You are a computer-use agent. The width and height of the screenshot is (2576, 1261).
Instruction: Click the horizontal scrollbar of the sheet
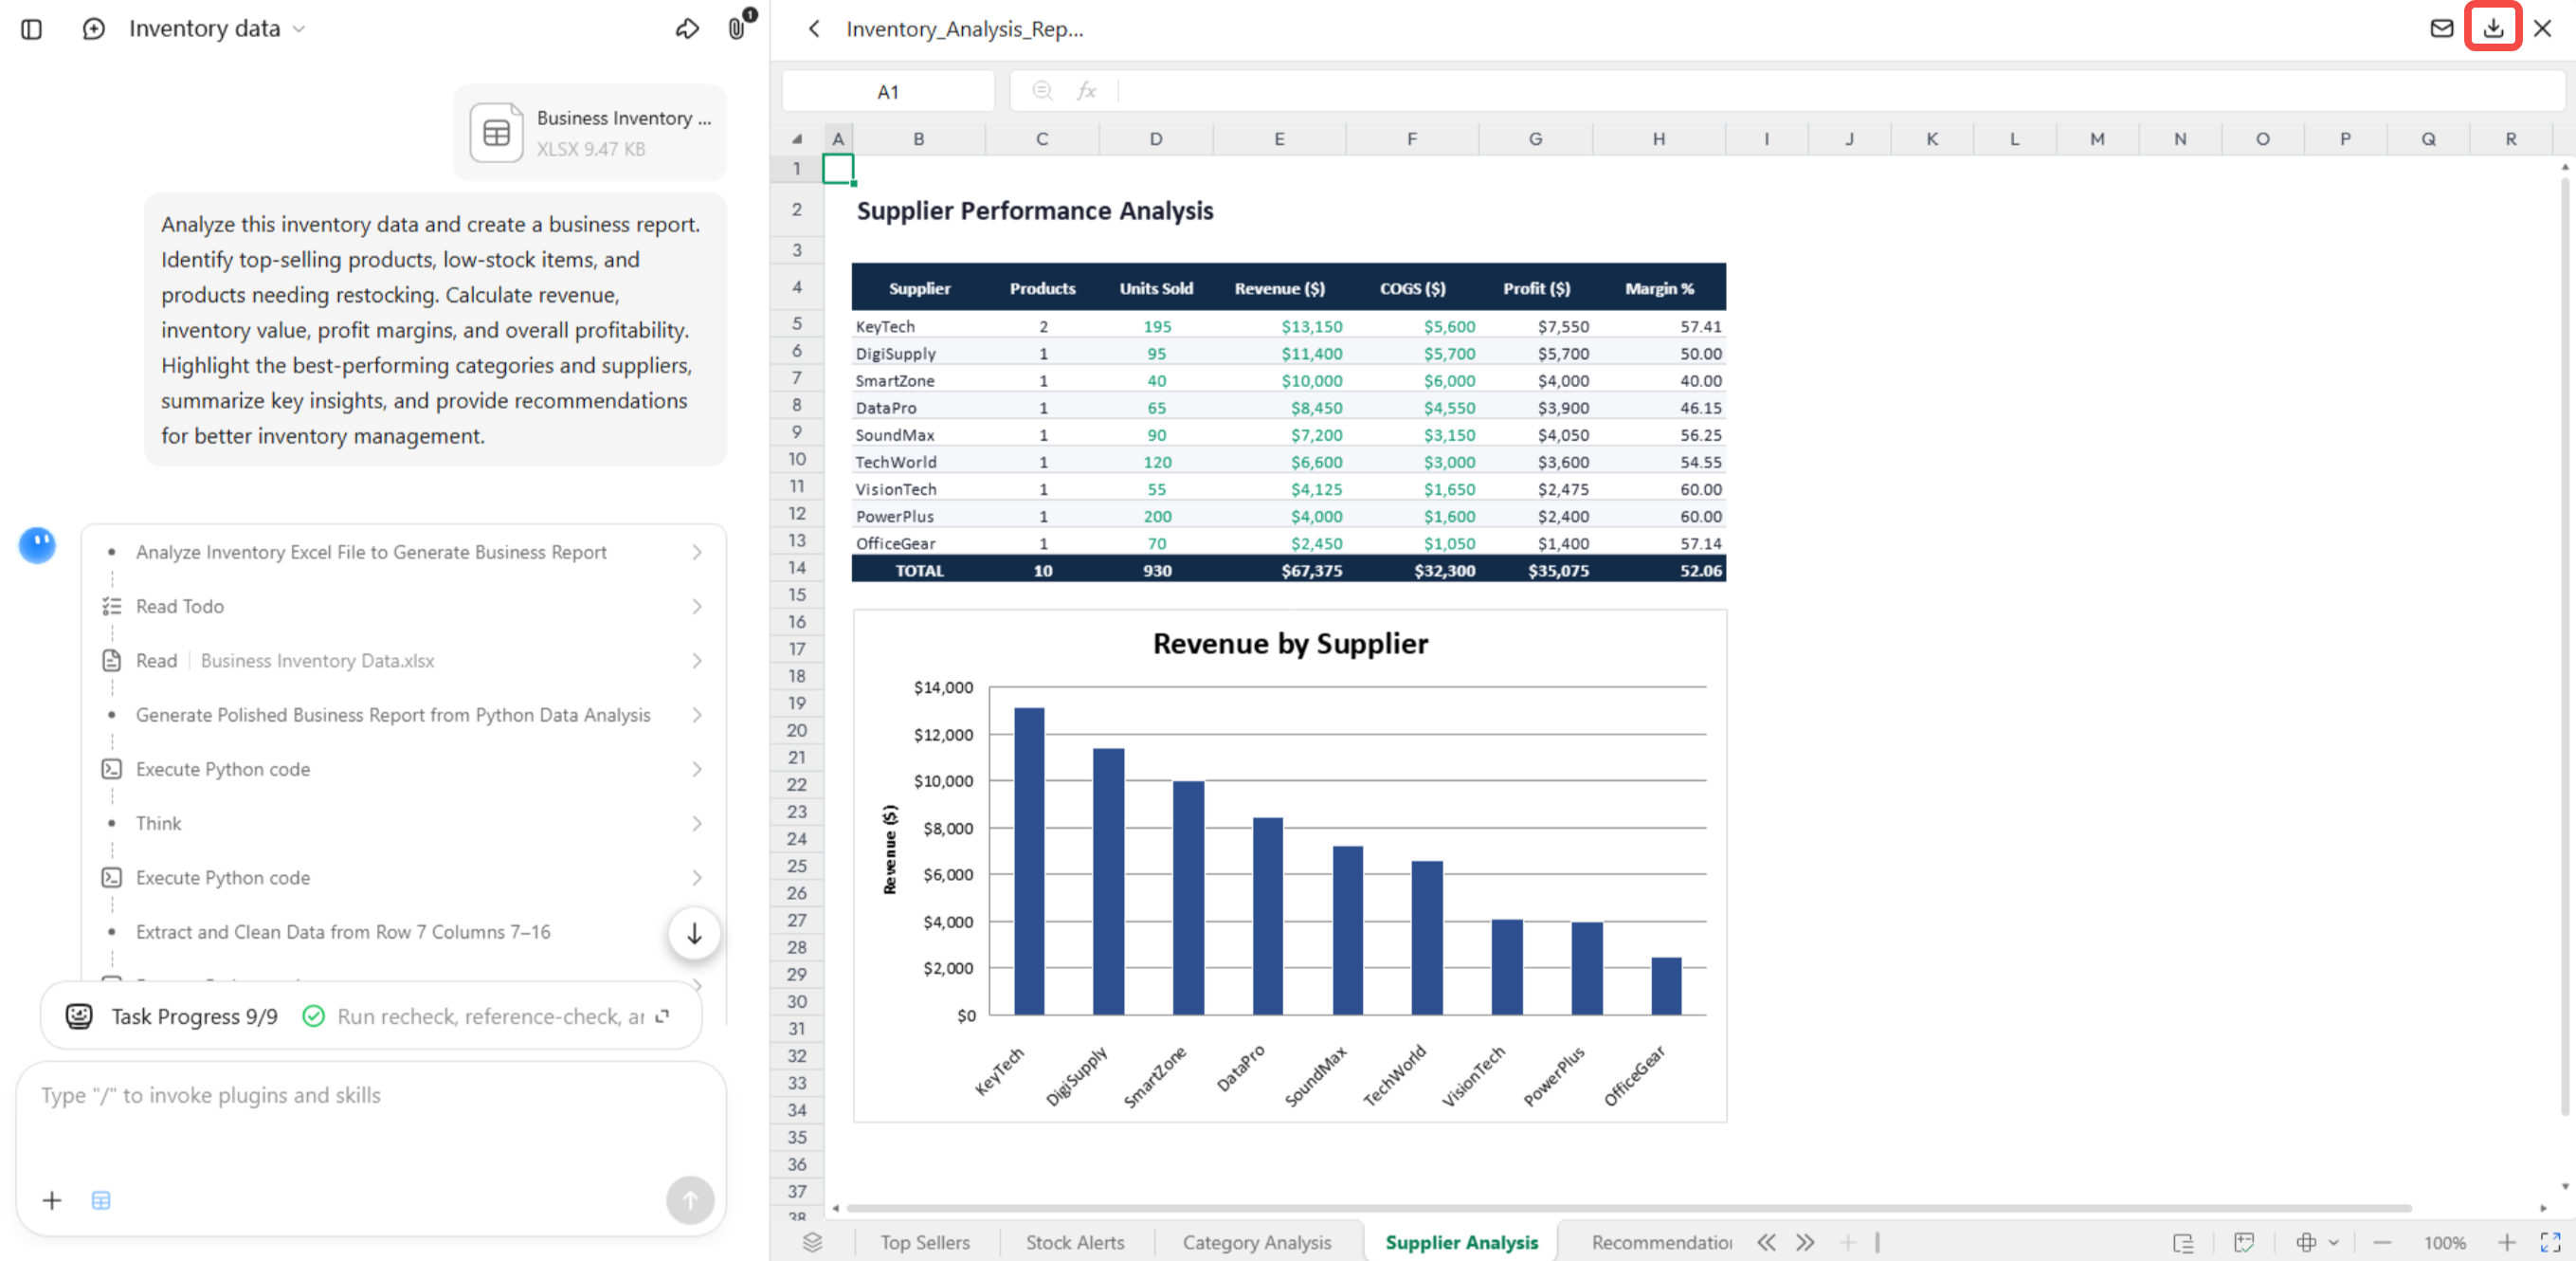click(1629, 1208)
